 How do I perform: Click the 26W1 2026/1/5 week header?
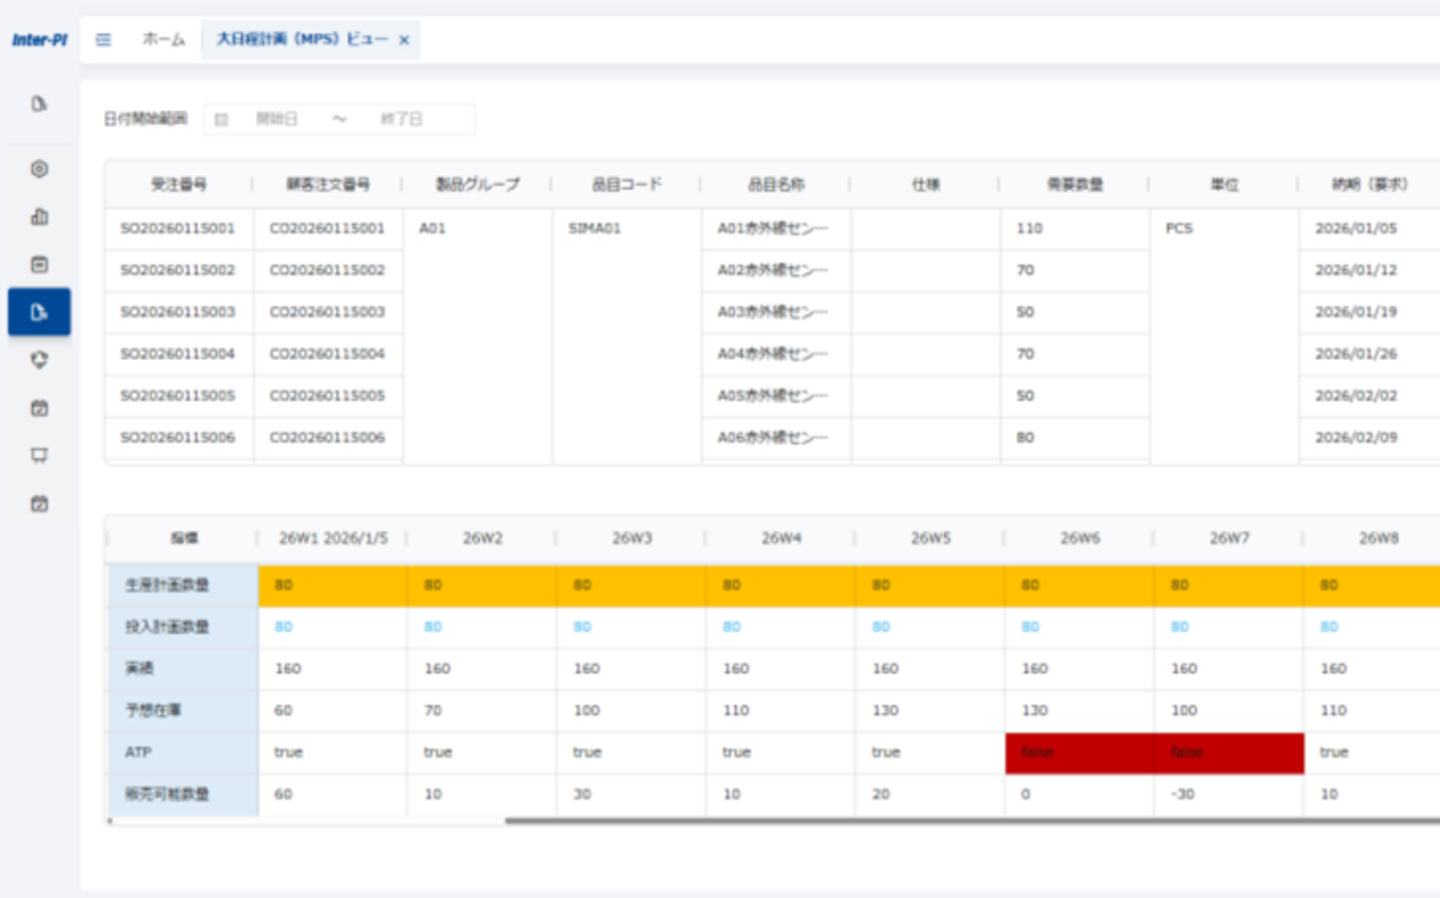tap(333, 538)
